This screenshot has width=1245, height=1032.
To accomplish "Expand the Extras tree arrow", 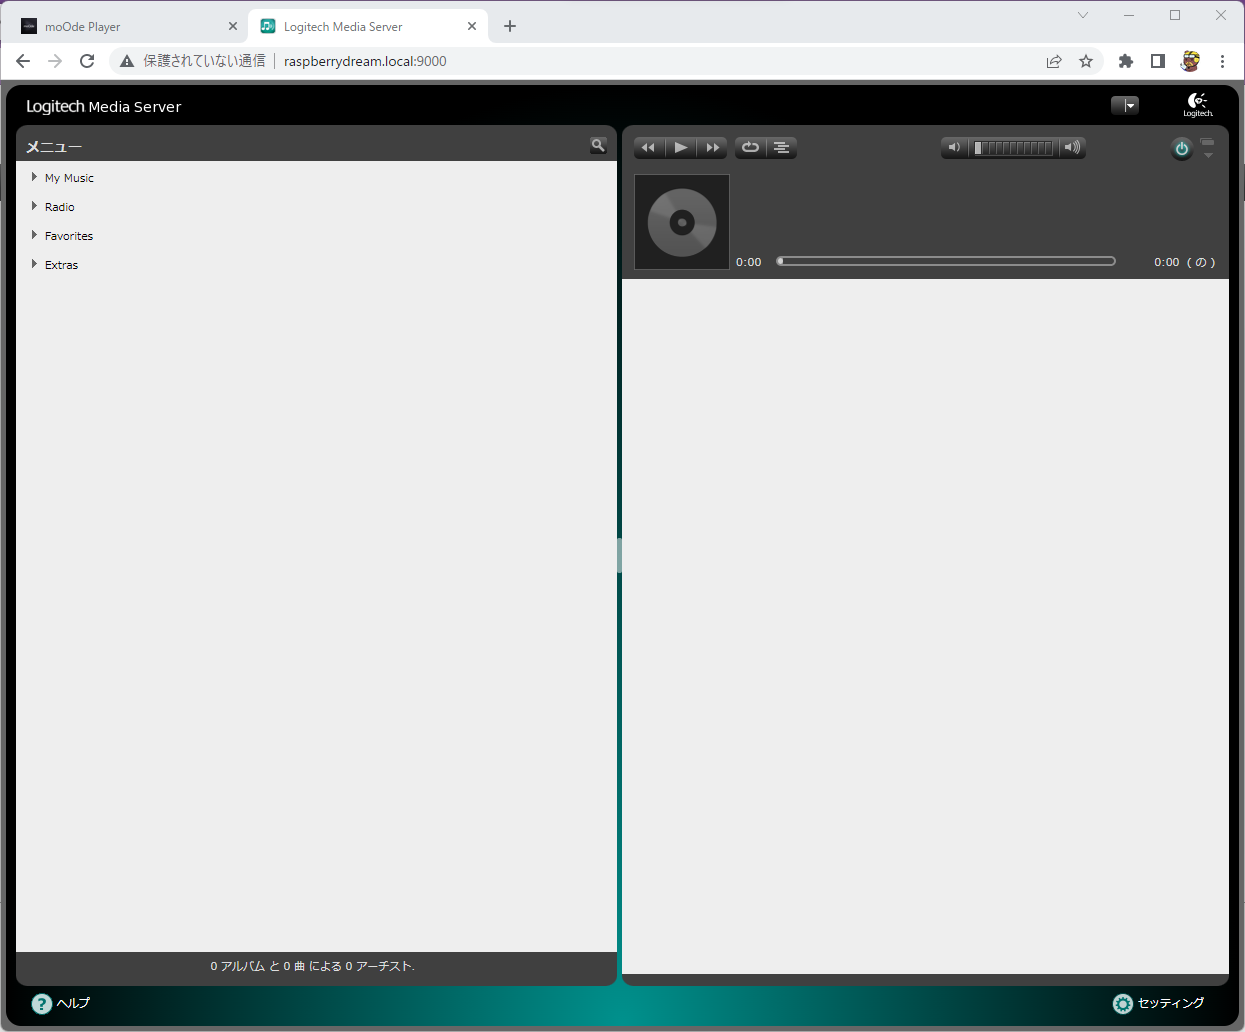I will 34,264.
